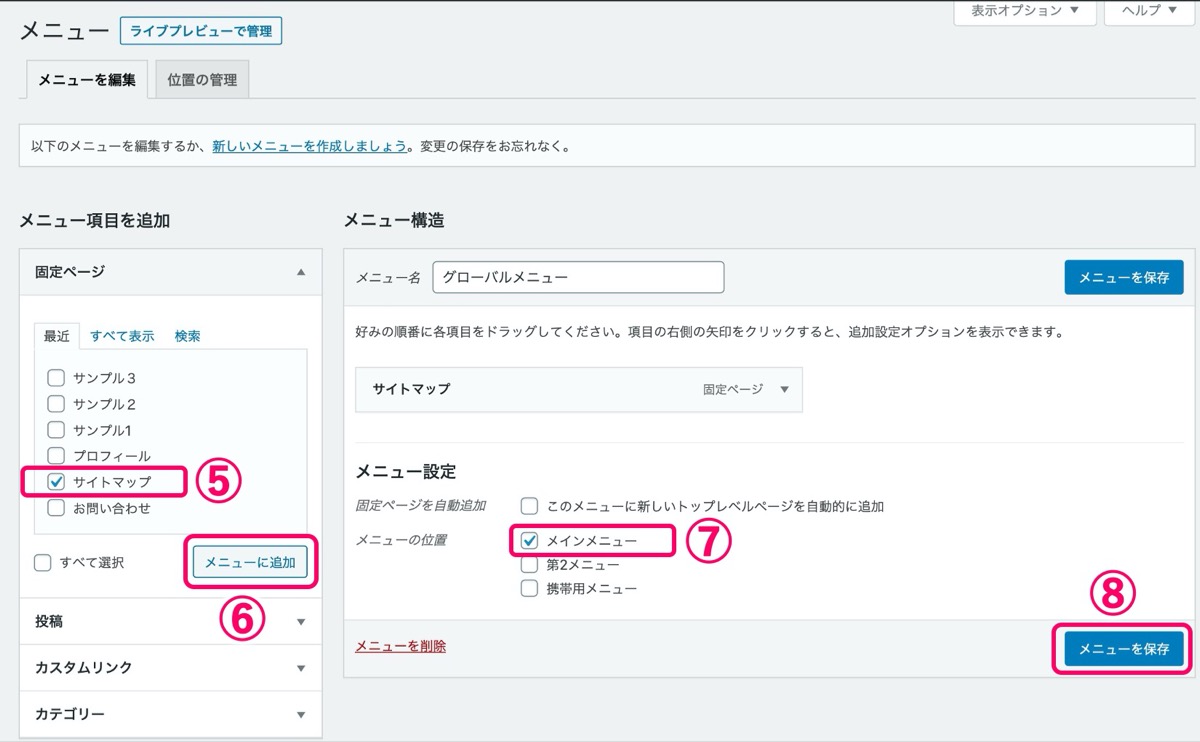Enable auto-add new top-level pages checkbox
Viewport: 1200px width, 742px height.
pos(529,506)
